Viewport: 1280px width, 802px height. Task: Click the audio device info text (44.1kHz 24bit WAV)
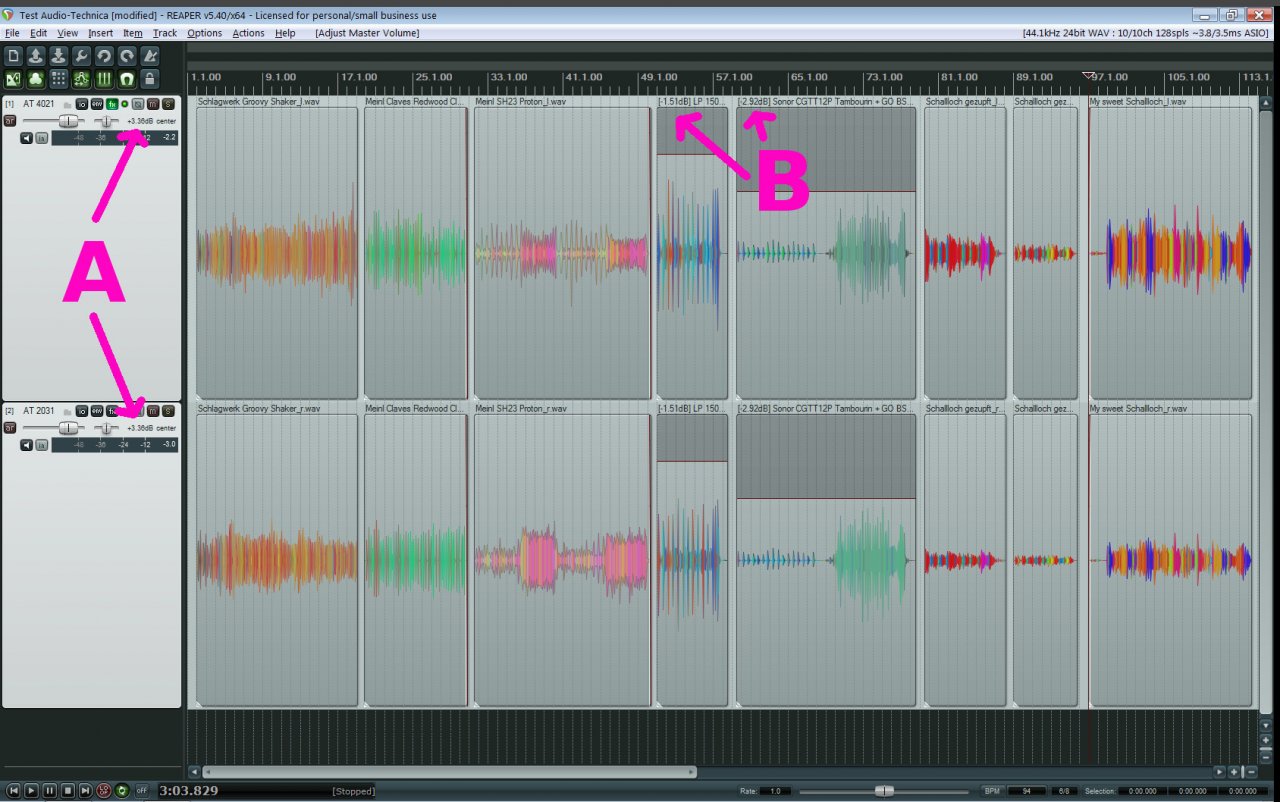(x=1146, y=33)
